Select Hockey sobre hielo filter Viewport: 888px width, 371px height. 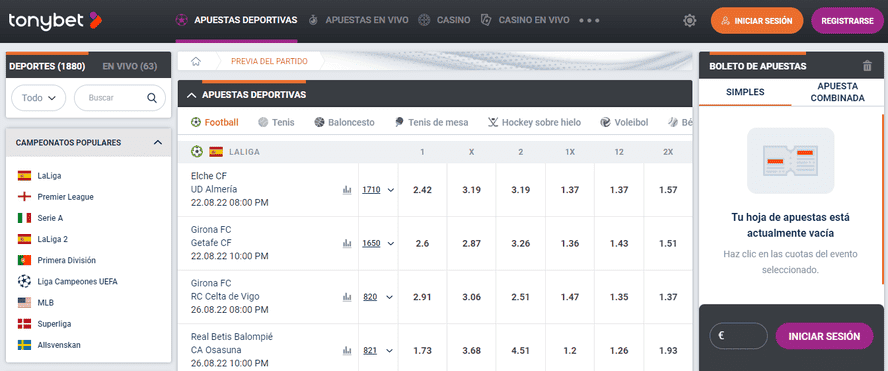[x=535, y=122]
